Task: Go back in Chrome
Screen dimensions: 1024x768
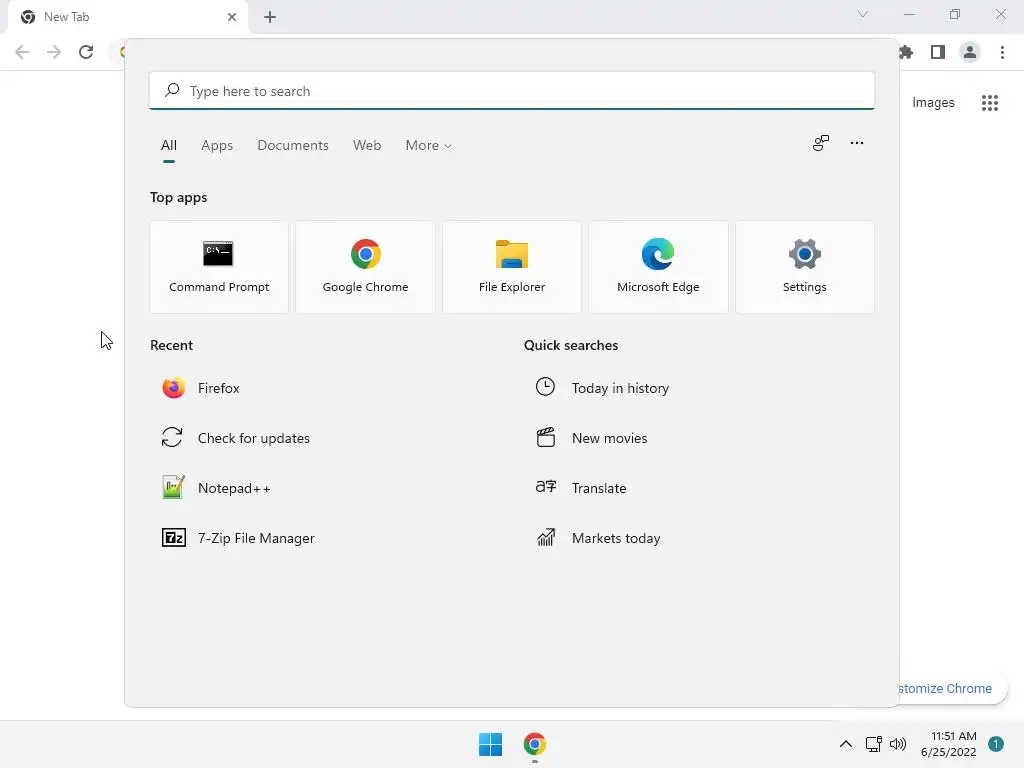Action: 22,52
